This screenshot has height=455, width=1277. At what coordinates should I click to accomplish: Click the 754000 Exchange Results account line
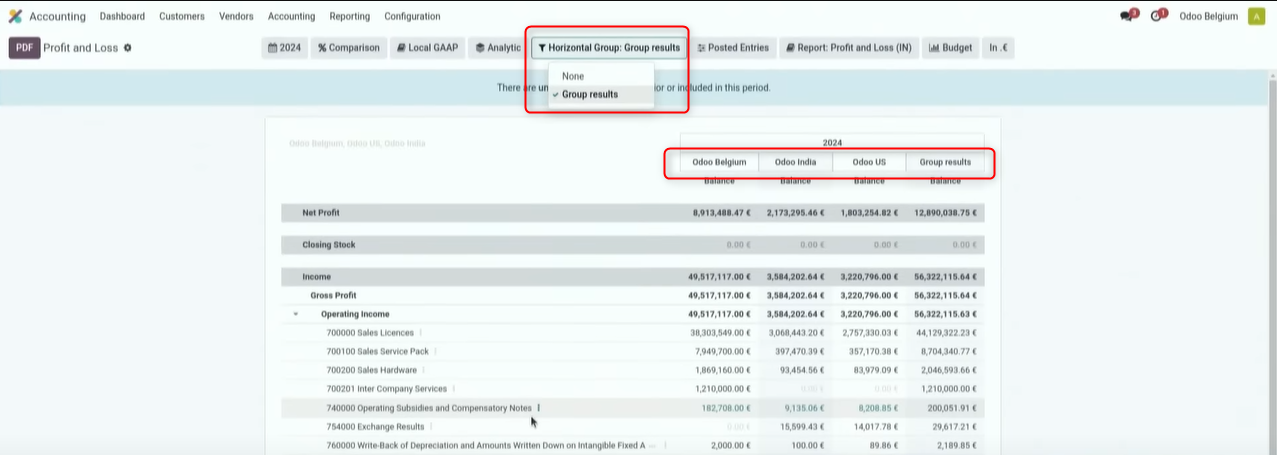pyautogui.click(x=375, y=427)
